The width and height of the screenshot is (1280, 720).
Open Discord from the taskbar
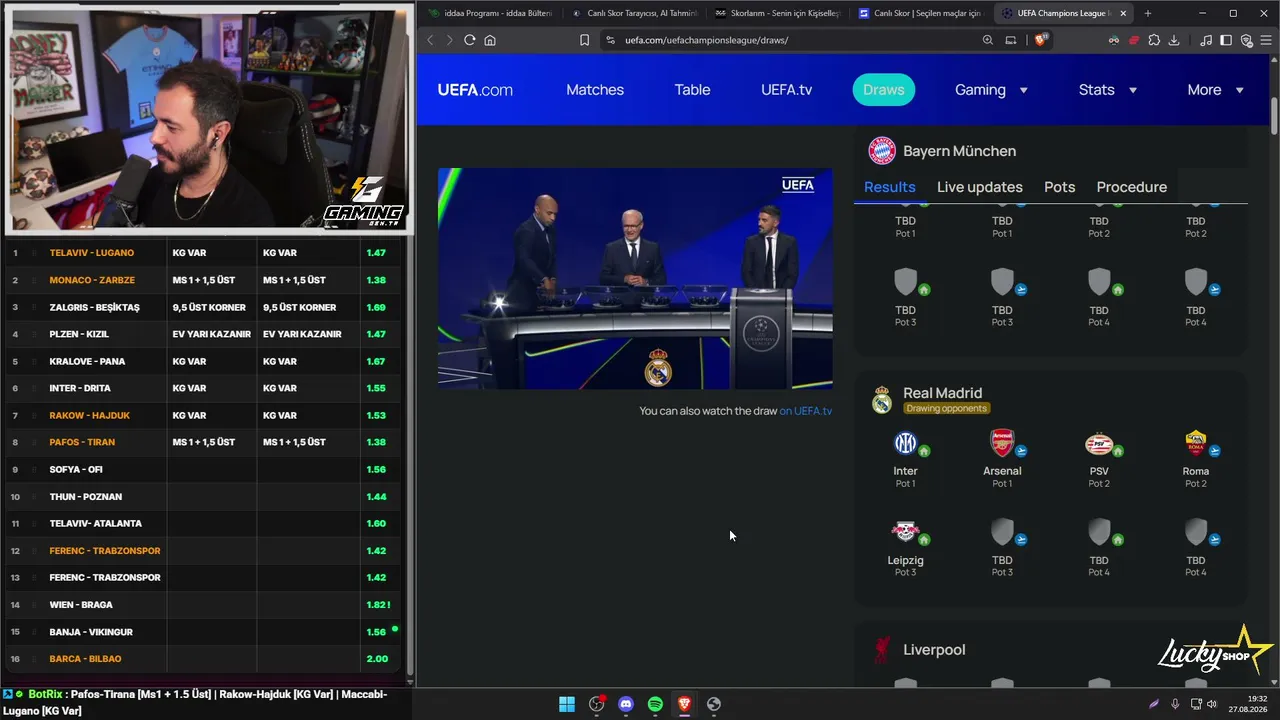click(626, 704)
